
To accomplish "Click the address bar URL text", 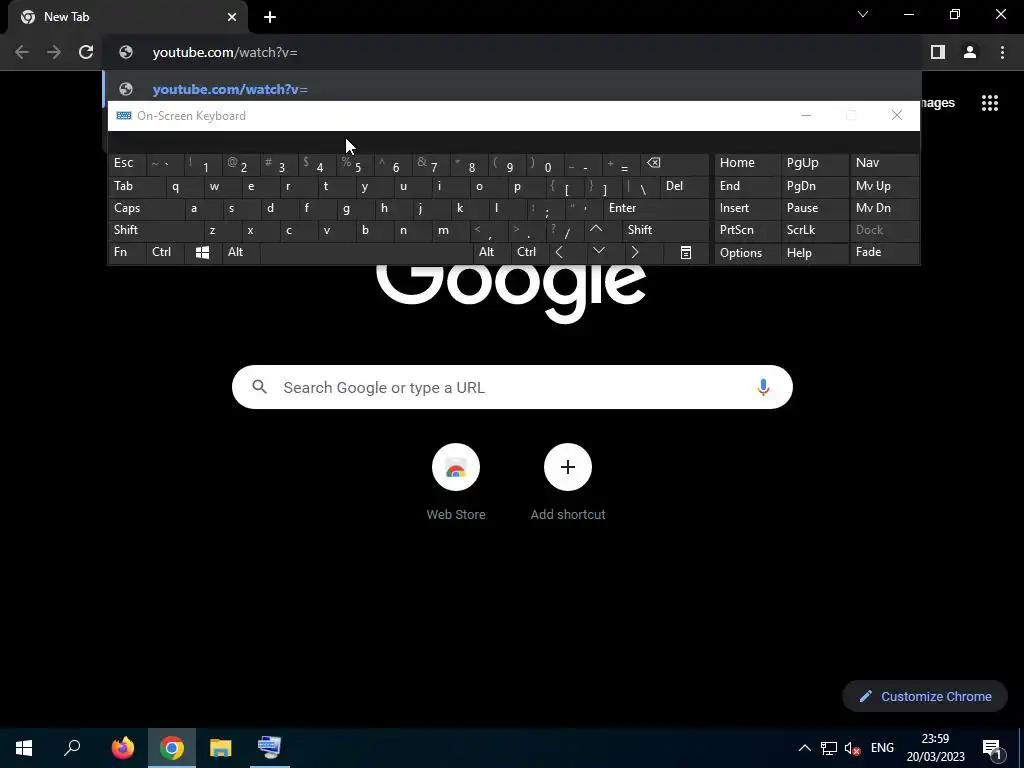I will tap(225, 52).
